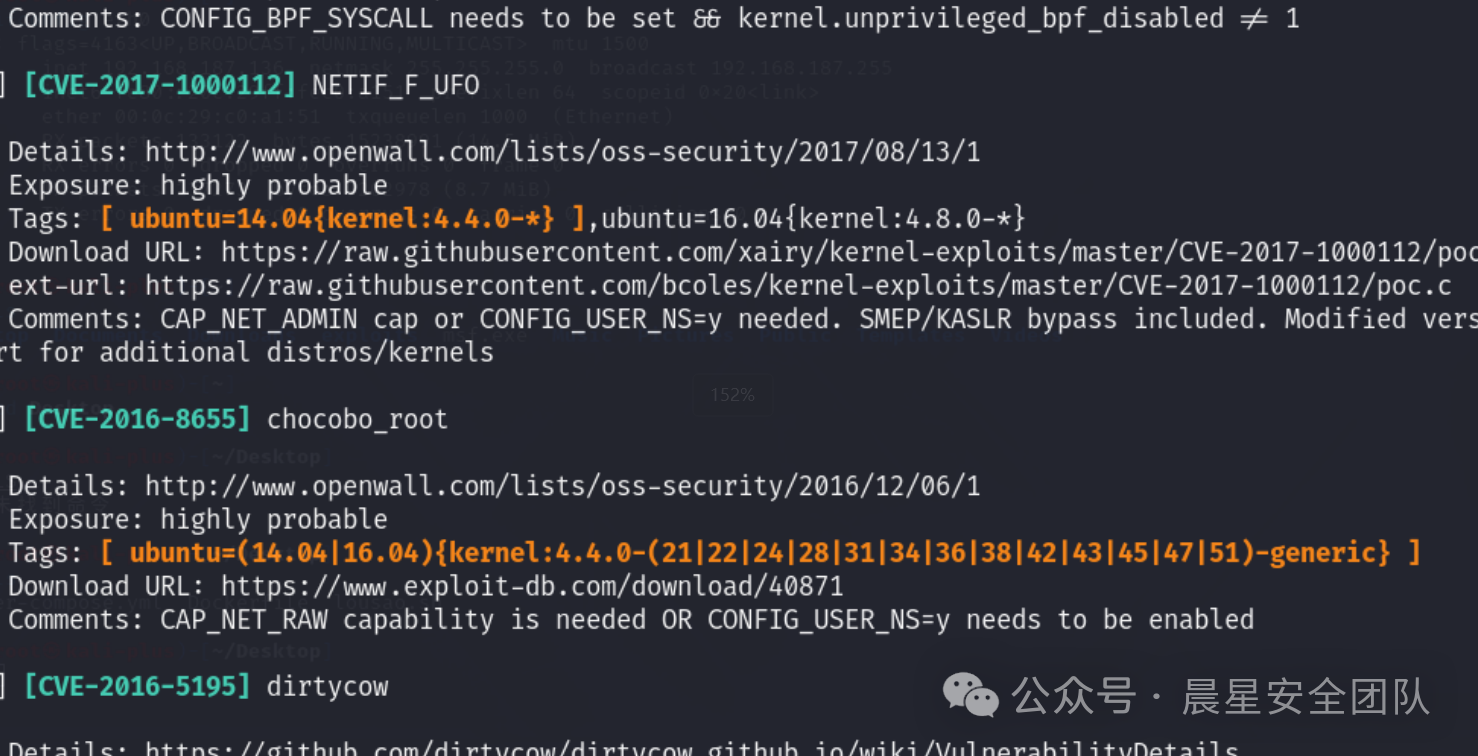This screenshot has height=756, width=1478.
Task: Click the NETIF_F_UFO exploit name
Action: [x=395, y=86]
